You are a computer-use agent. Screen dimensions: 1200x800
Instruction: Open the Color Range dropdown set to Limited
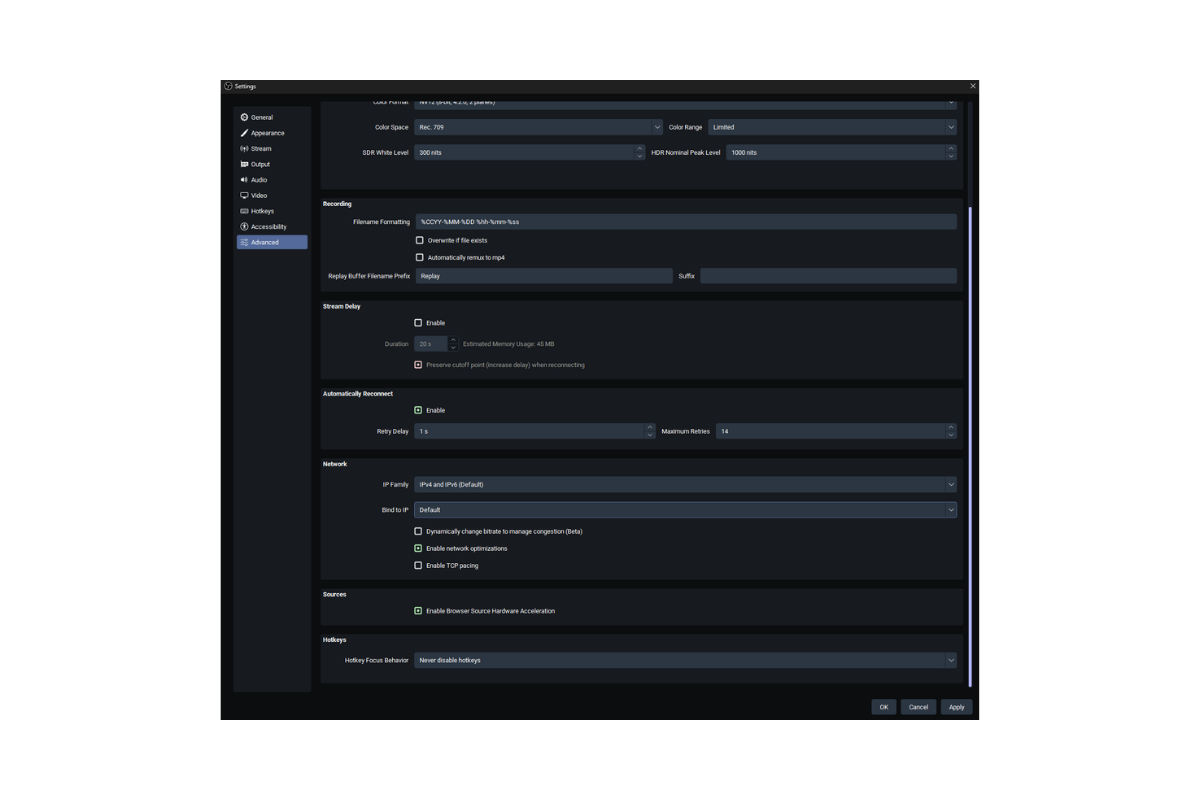(832, 127)
